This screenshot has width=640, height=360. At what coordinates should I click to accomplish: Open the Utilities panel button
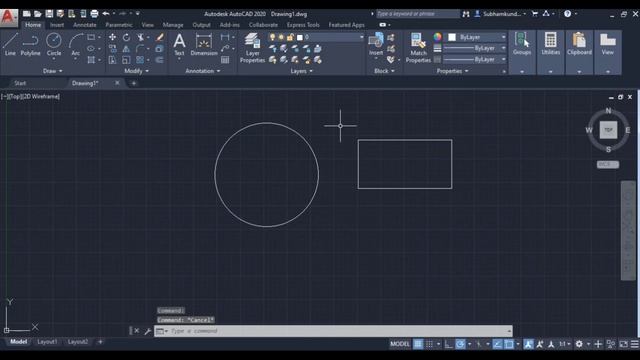pyautogui.click(x=551, y=52)
